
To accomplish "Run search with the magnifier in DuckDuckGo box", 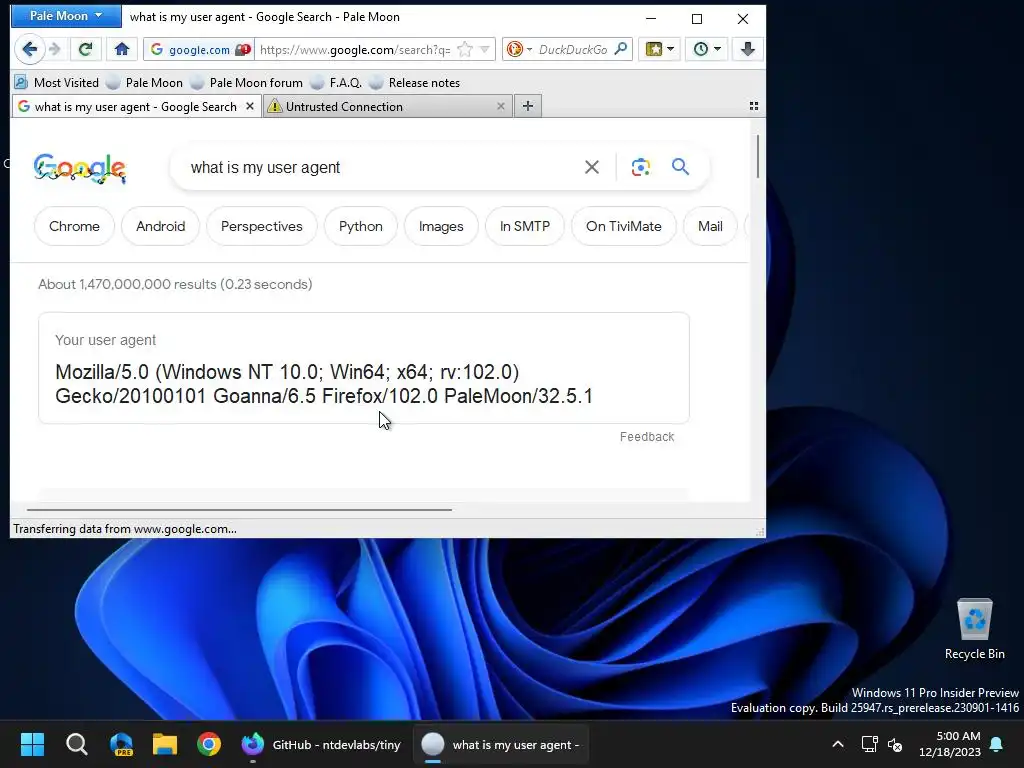I will [621, 49].
